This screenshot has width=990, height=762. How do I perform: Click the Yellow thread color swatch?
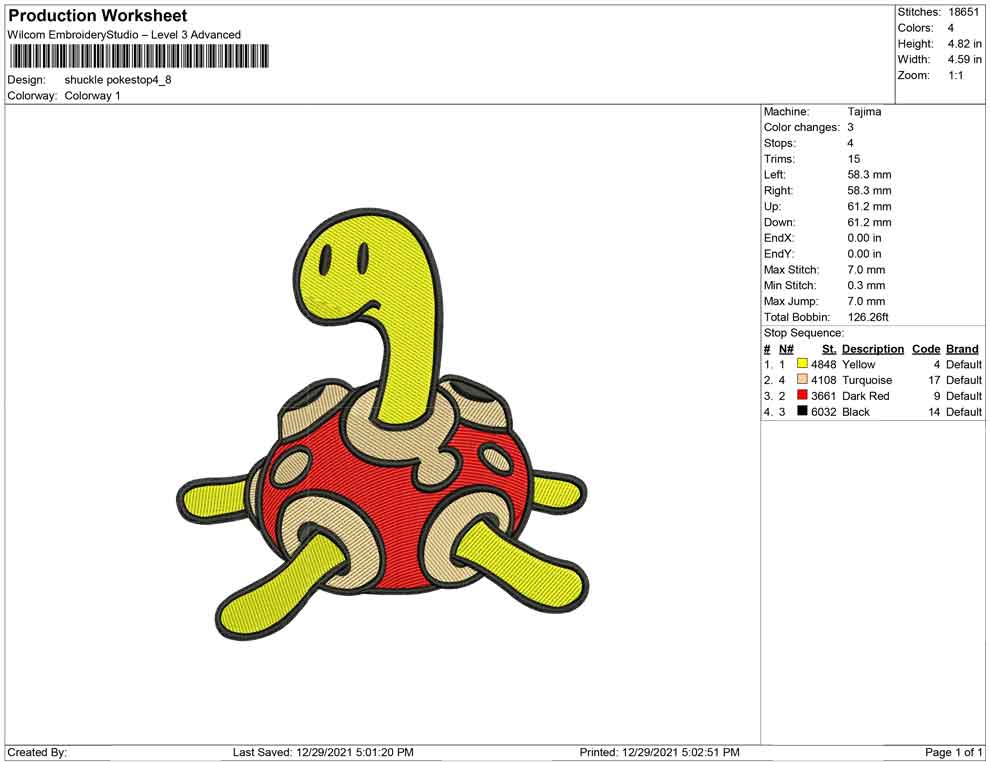(x=802, y=364)
